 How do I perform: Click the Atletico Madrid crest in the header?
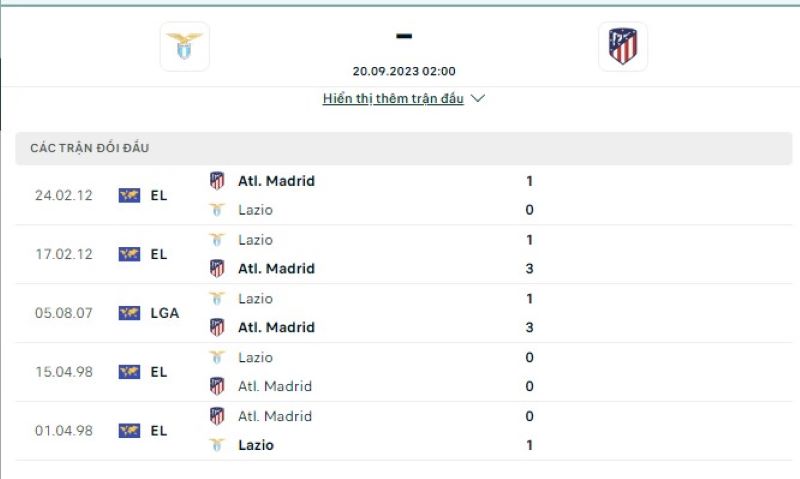coord(623,47)
